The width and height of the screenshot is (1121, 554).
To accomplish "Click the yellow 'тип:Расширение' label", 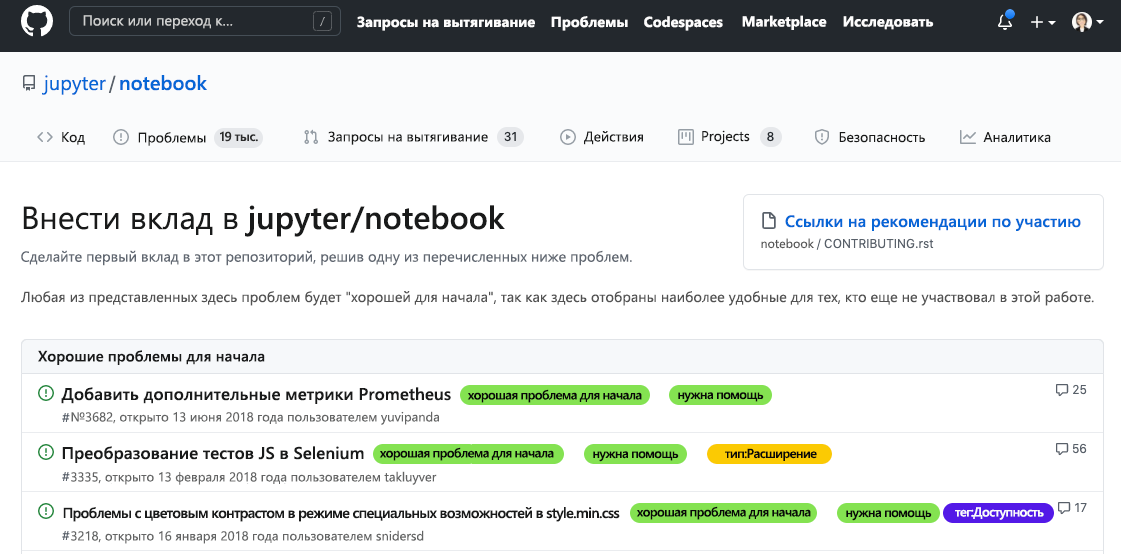I will tap(769, 454).
